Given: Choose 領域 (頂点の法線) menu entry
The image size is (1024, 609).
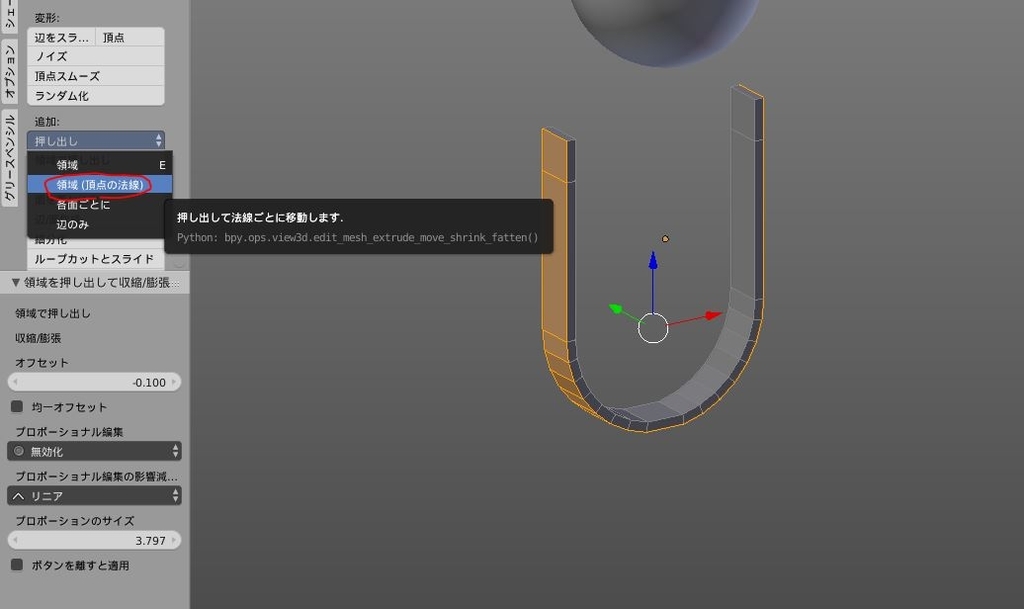Looking at the screenshot, I should (100, 185).
